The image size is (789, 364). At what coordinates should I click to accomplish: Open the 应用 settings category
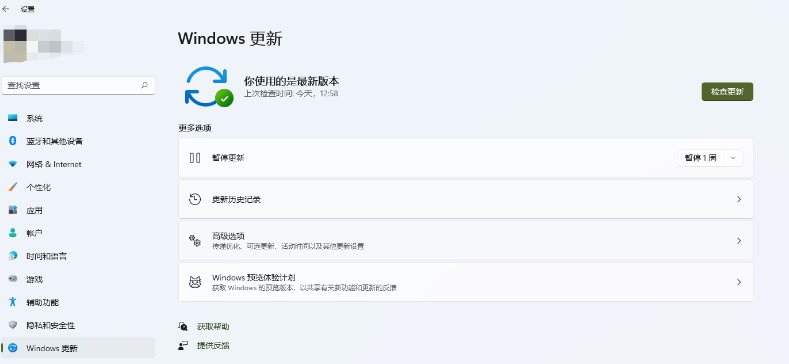pos(78,210)
